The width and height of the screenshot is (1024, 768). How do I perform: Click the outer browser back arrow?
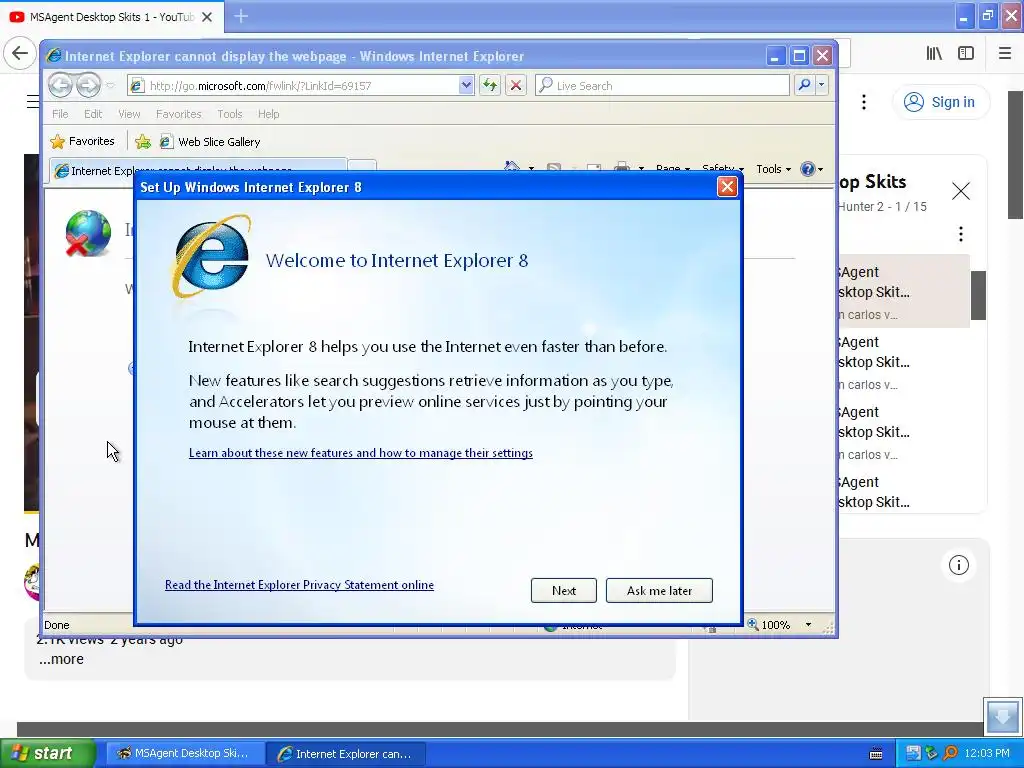click(x=20, y=53)
